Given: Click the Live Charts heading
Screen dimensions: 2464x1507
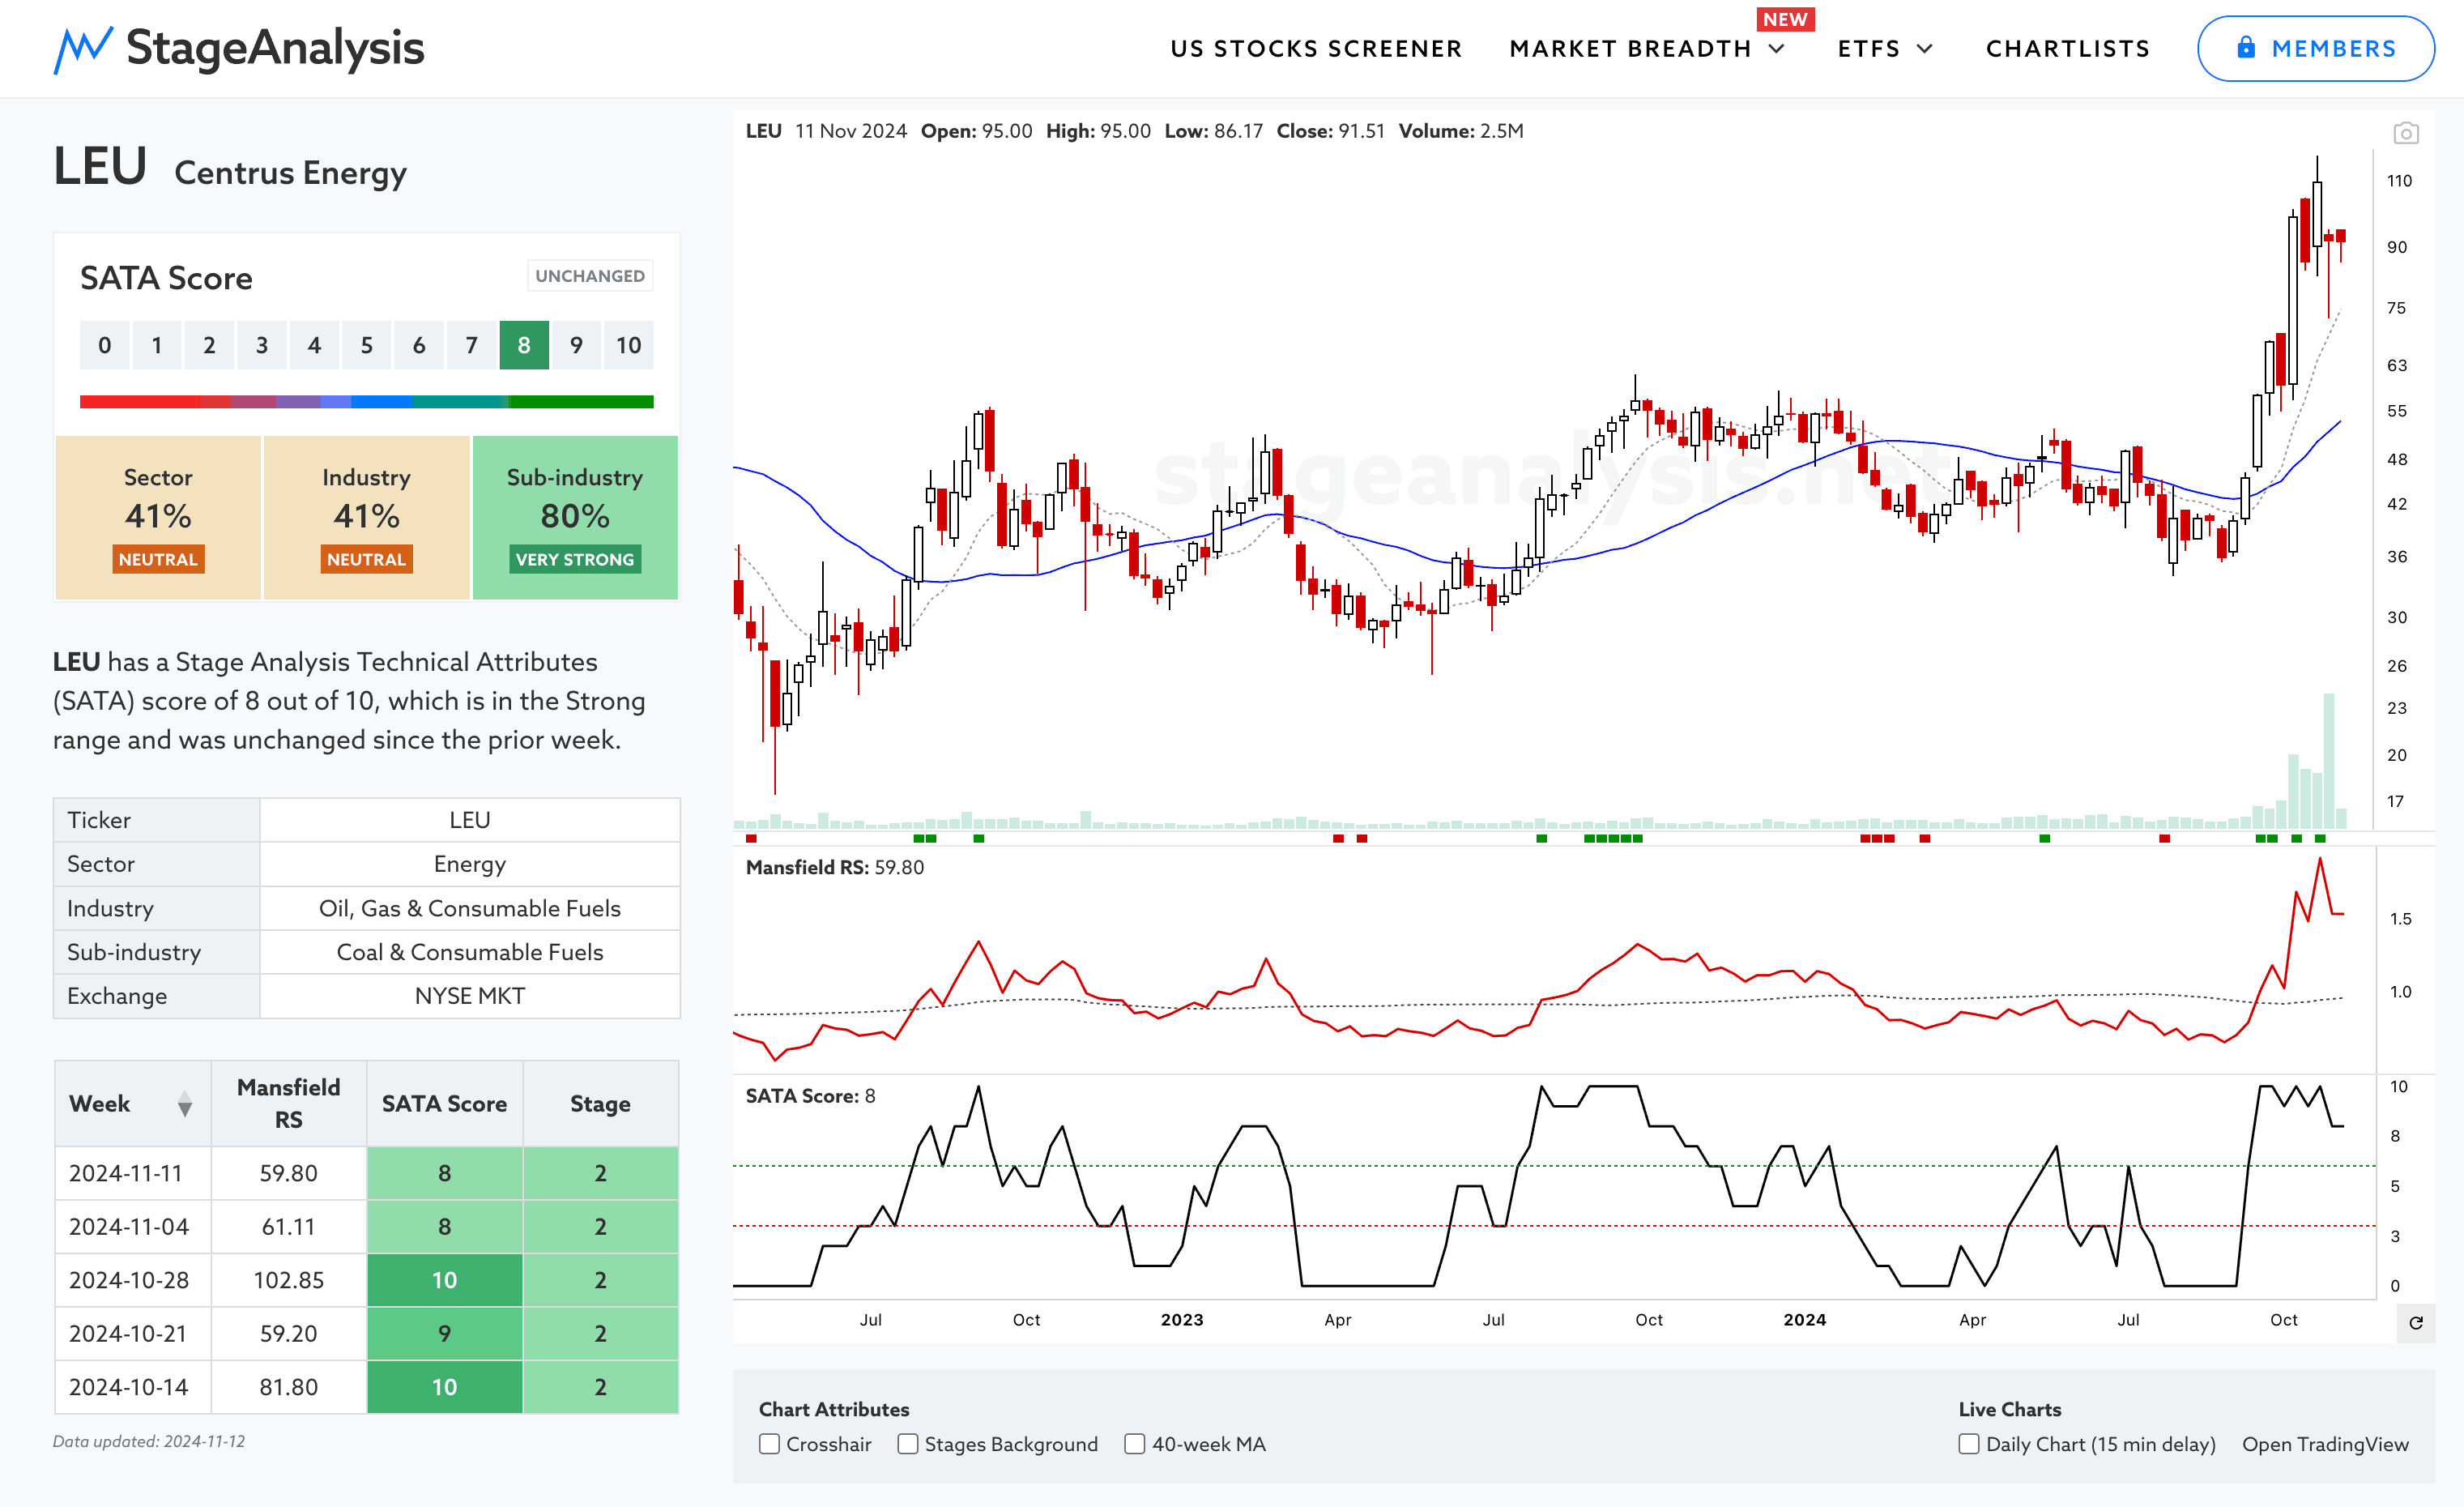Looking at the screenshot, I should [2009, 1409].
